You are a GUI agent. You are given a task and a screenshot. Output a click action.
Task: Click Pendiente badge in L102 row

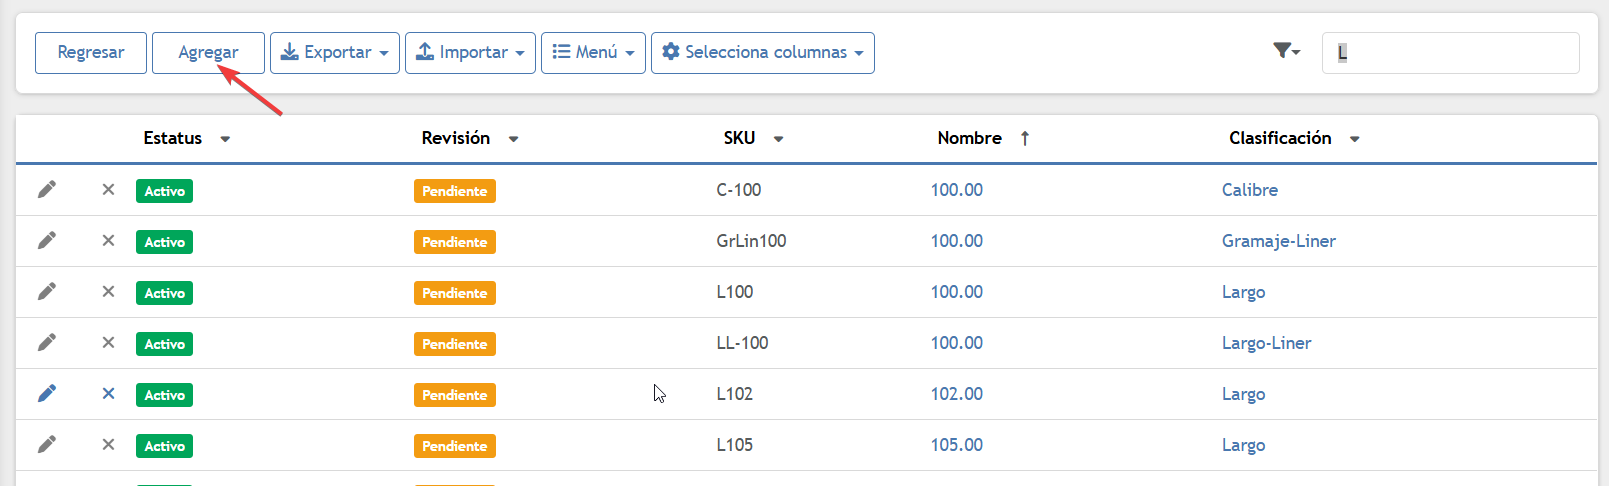455,395
